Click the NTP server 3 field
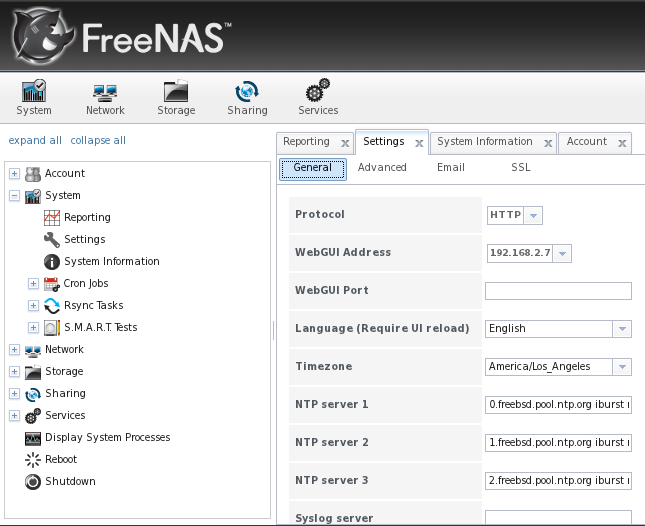Image resolution: width=645 pixels, height=526 pixels. (558, 481)
